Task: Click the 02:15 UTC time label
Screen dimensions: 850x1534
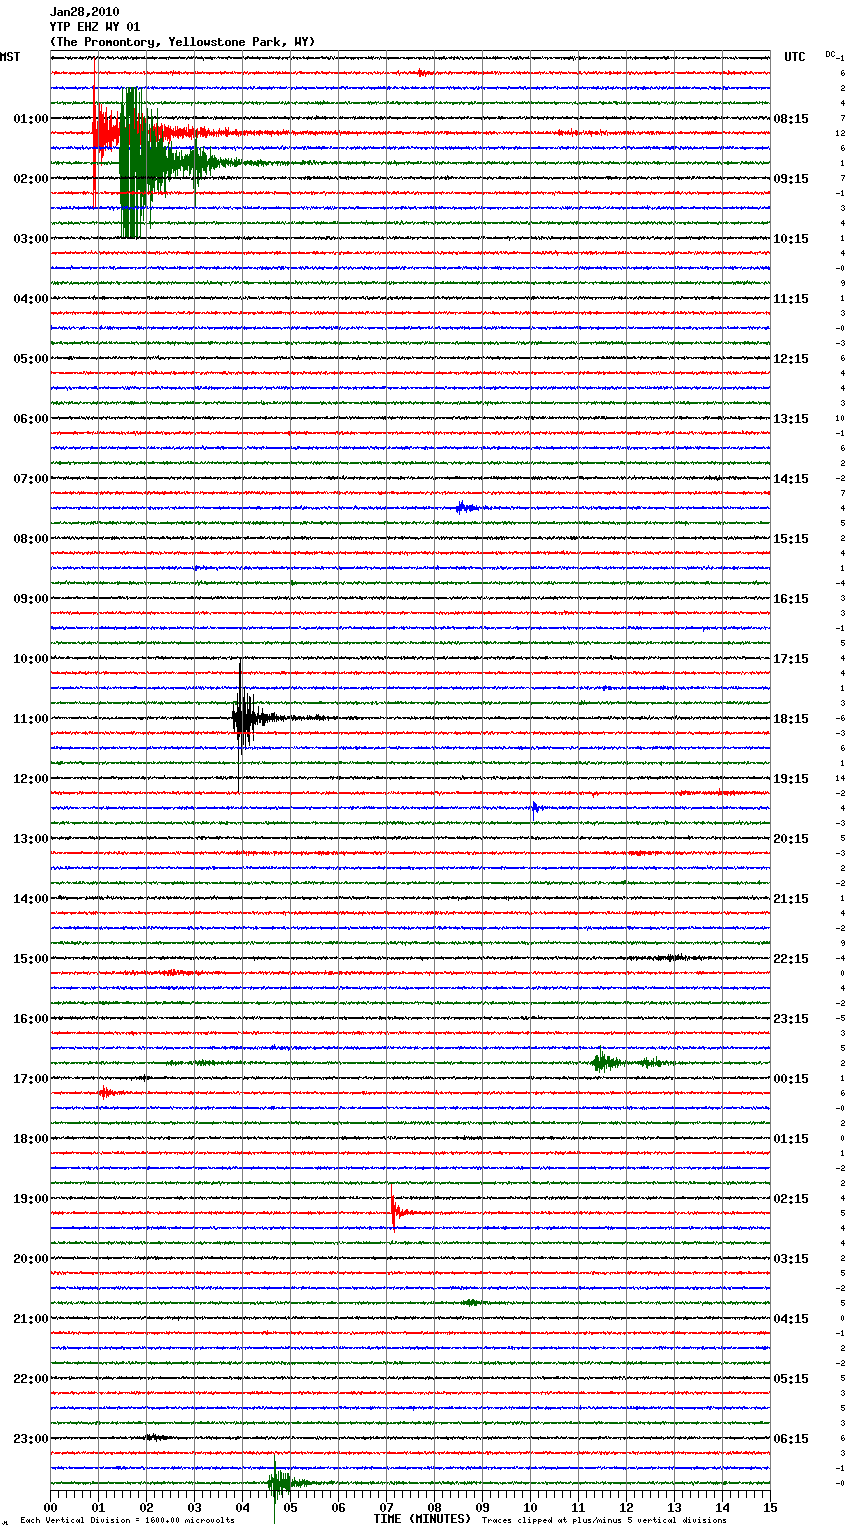Action: (x=791, y=1199)
